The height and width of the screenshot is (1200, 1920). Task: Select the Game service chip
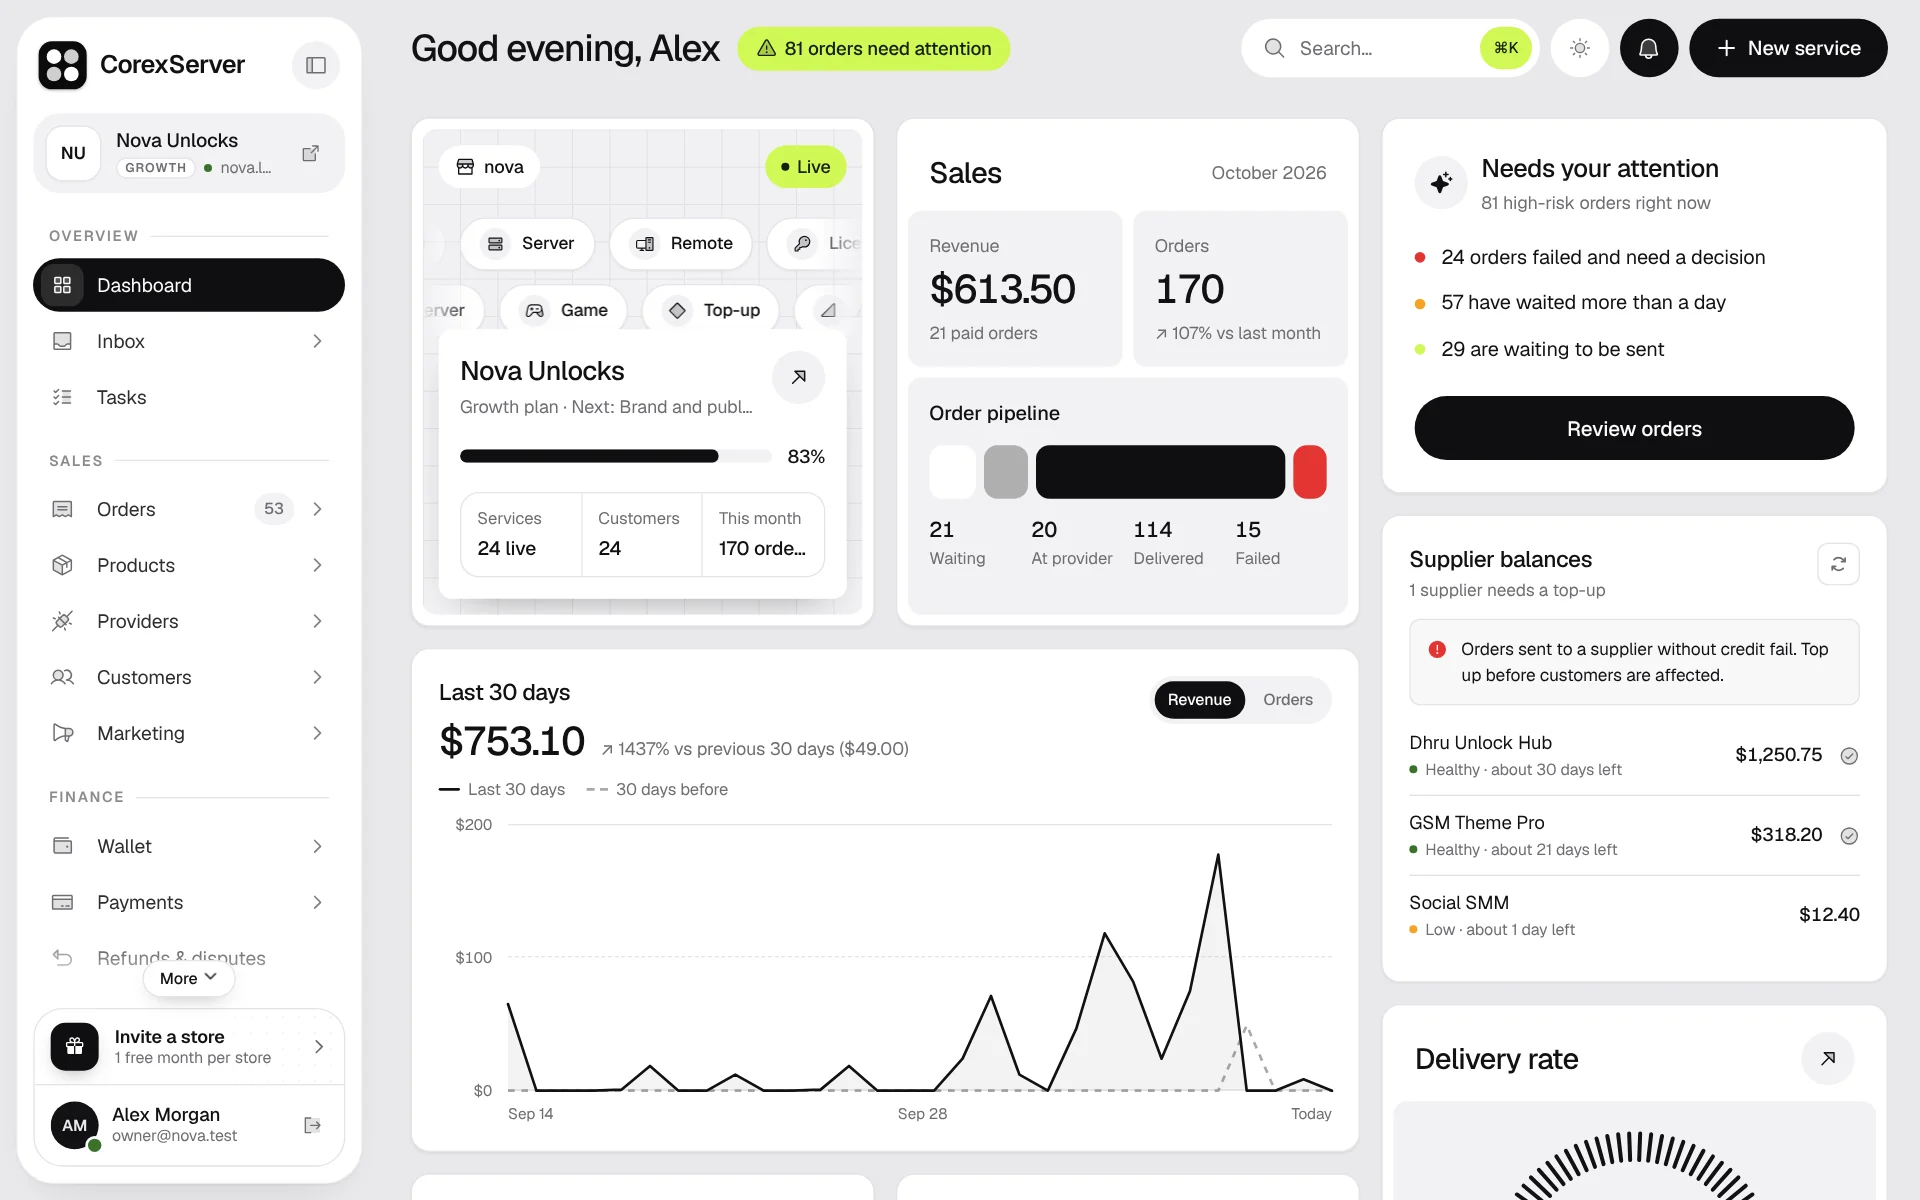coord(564,310)
